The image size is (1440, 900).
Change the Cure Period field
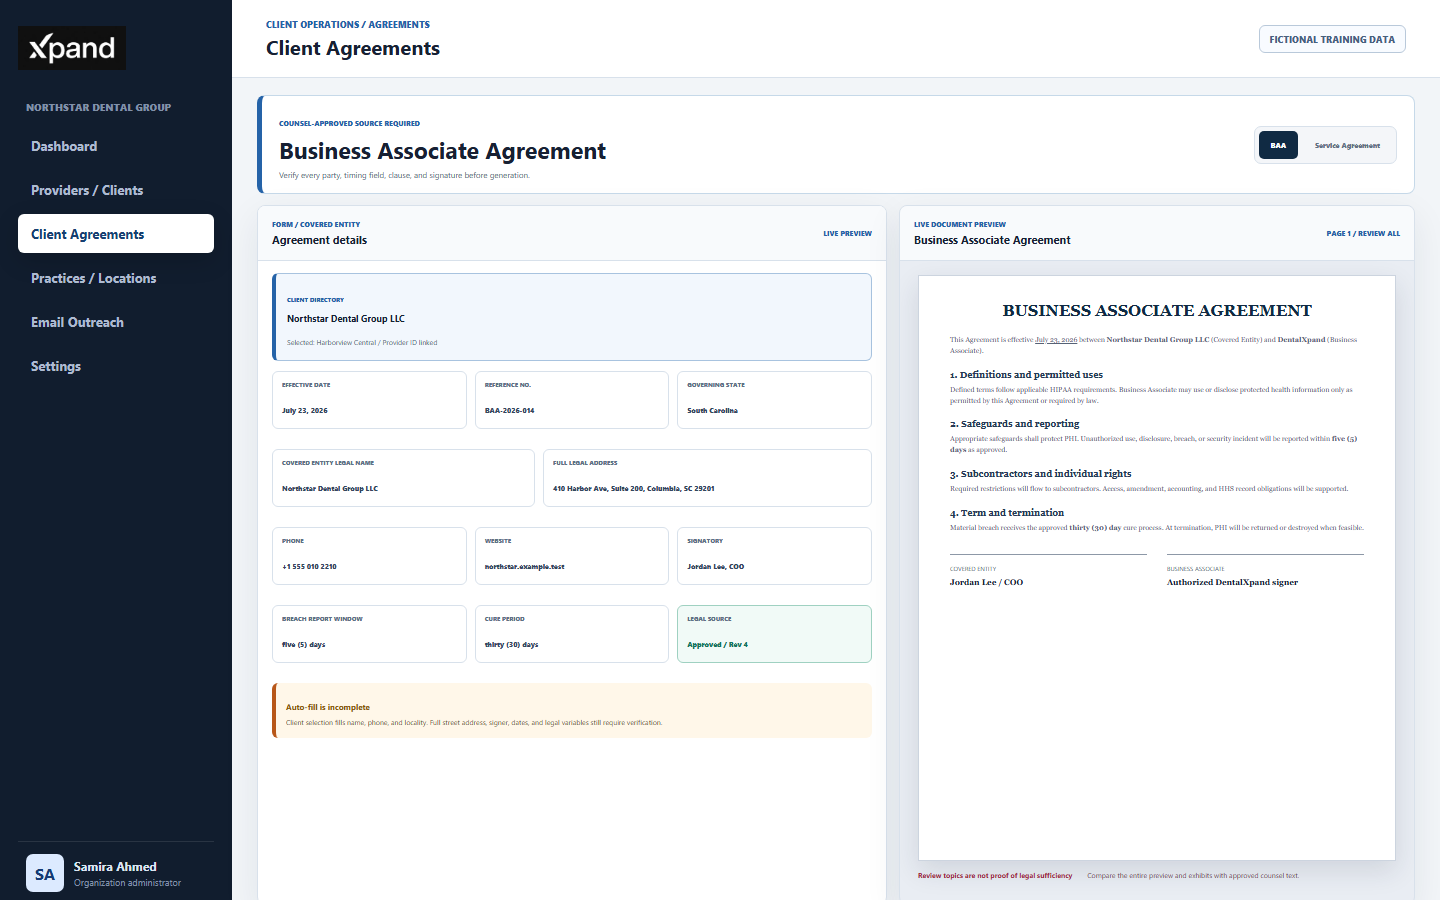tap(572, 634)
